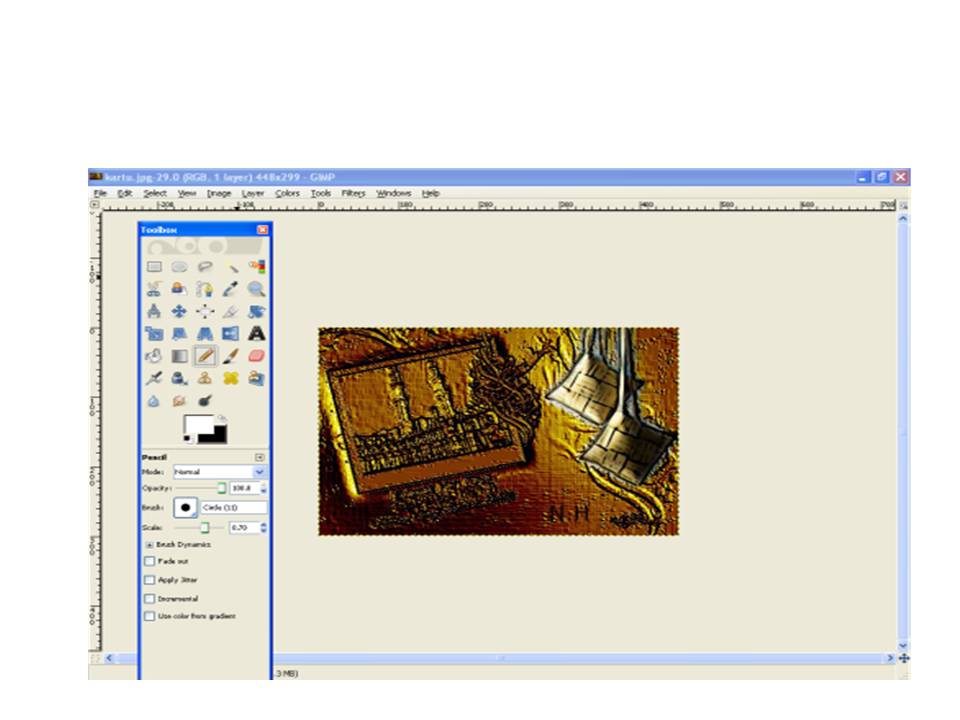
Task: Select the Select by Color tool
Action: point(257,267)
